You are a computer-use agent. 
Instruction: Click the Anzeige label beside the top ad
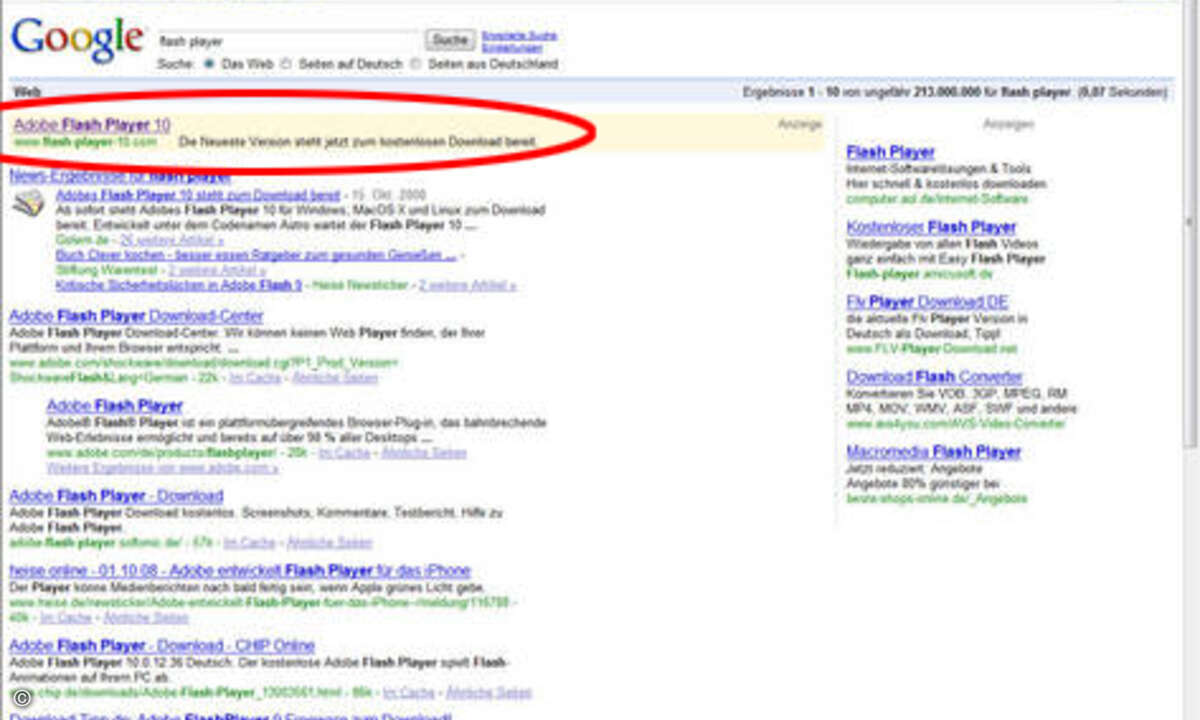click(x=799, y=125)
